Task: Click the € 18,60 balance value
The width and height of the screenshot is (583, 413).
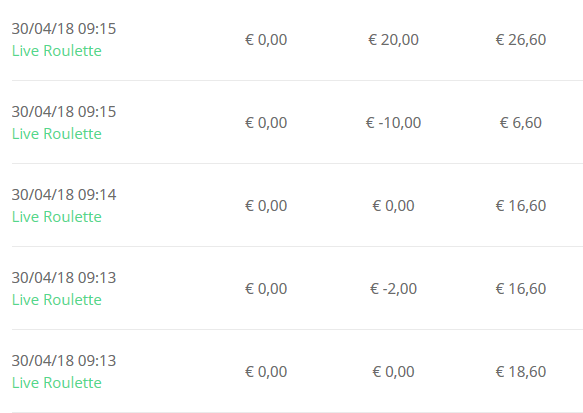Action: click(521, 371)
